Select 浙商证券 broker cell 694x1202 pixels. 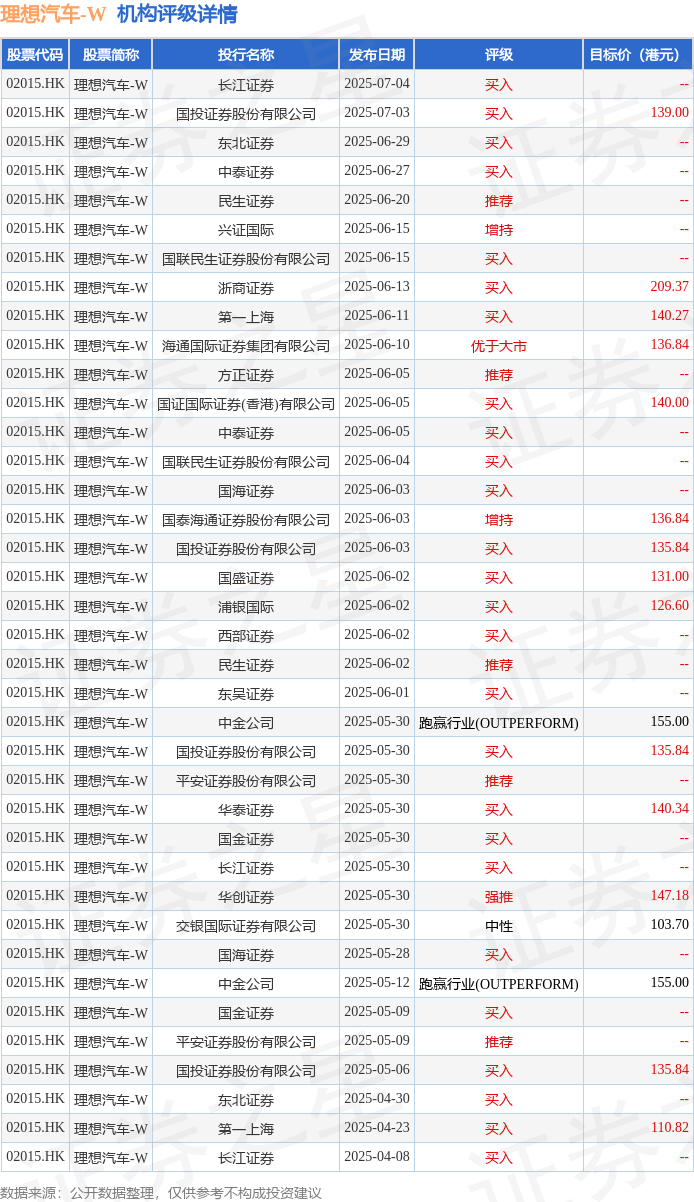tap(246, 287)
